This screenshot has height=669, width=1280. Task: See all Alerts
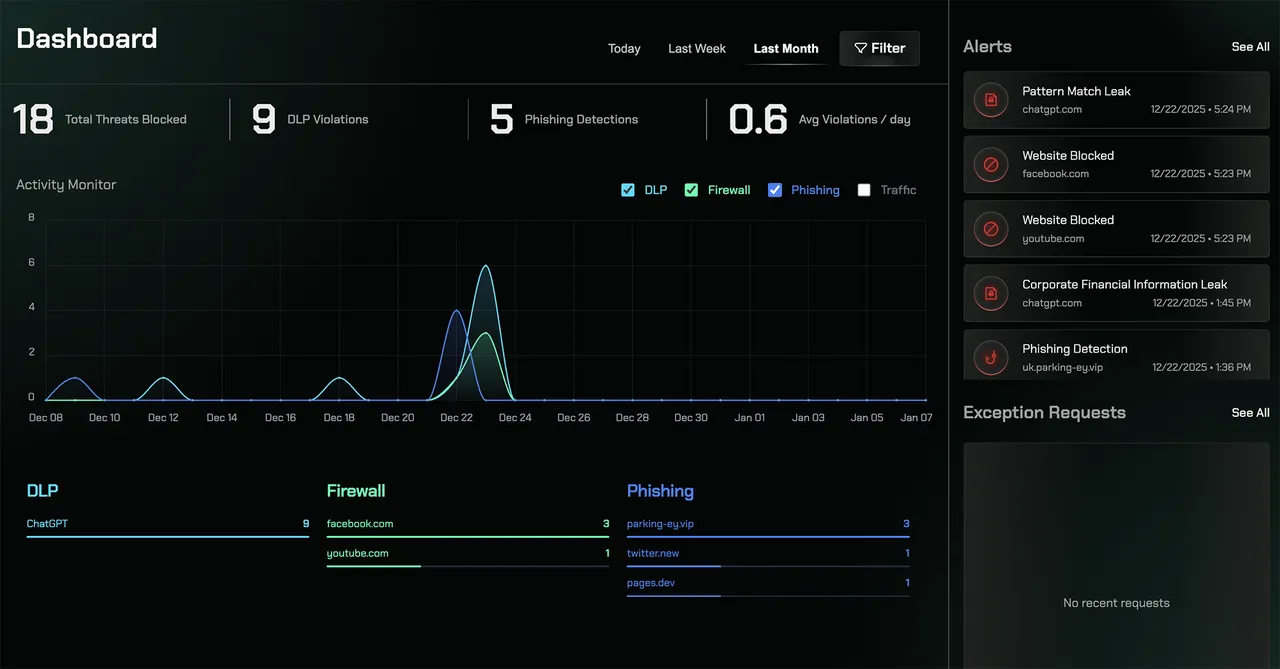tap(1250, 47)
